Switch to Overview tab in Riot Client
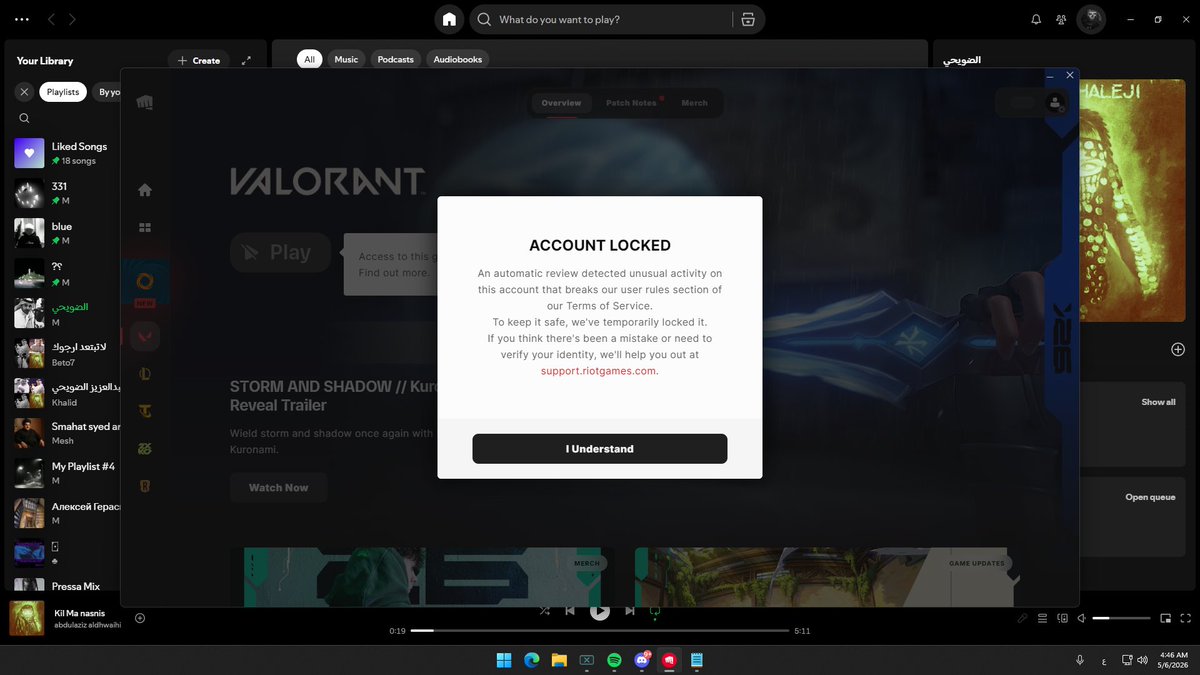The image size is (1200, 675). tap(561, 103)
